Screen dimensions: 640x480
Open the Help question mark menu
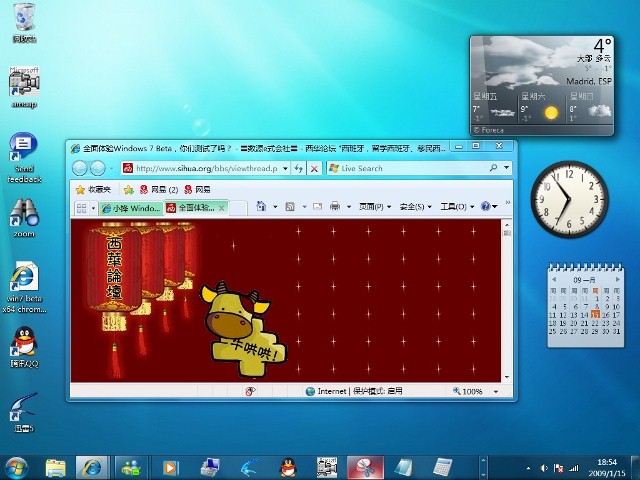coord(489,207)
